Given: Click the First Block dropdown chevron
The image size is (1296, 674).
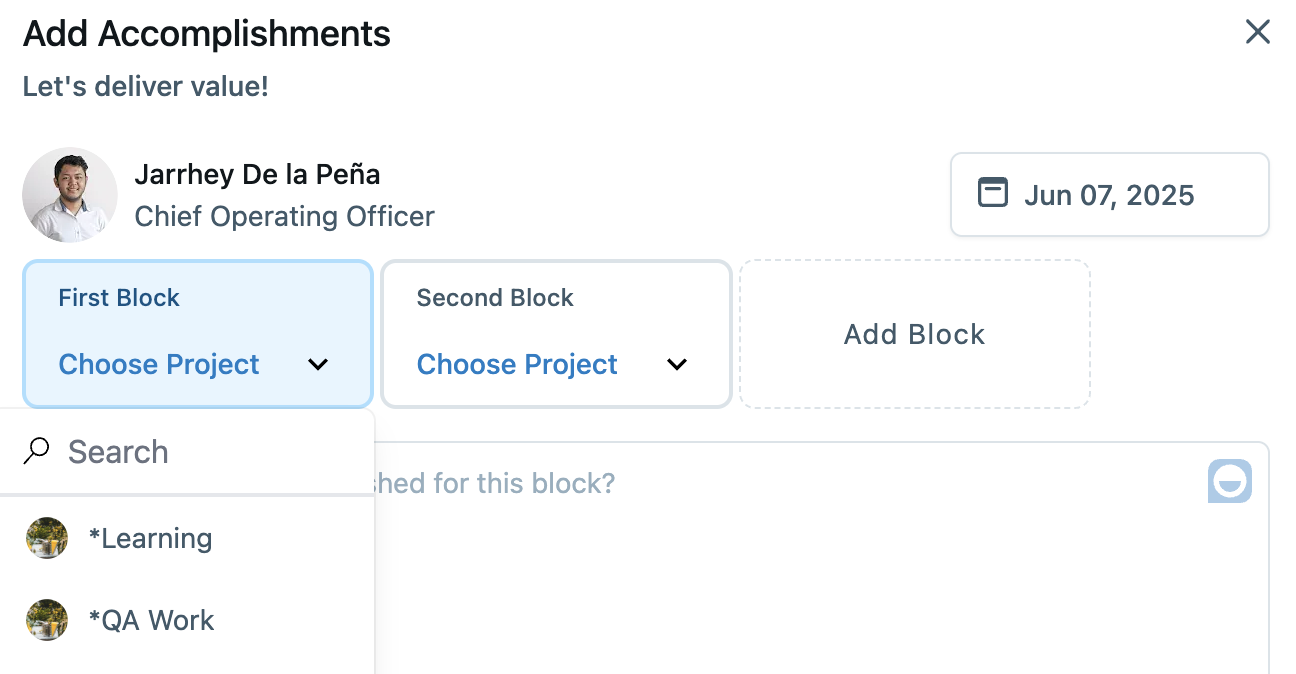Looking at the screenshot, I should tap(318, 365).
